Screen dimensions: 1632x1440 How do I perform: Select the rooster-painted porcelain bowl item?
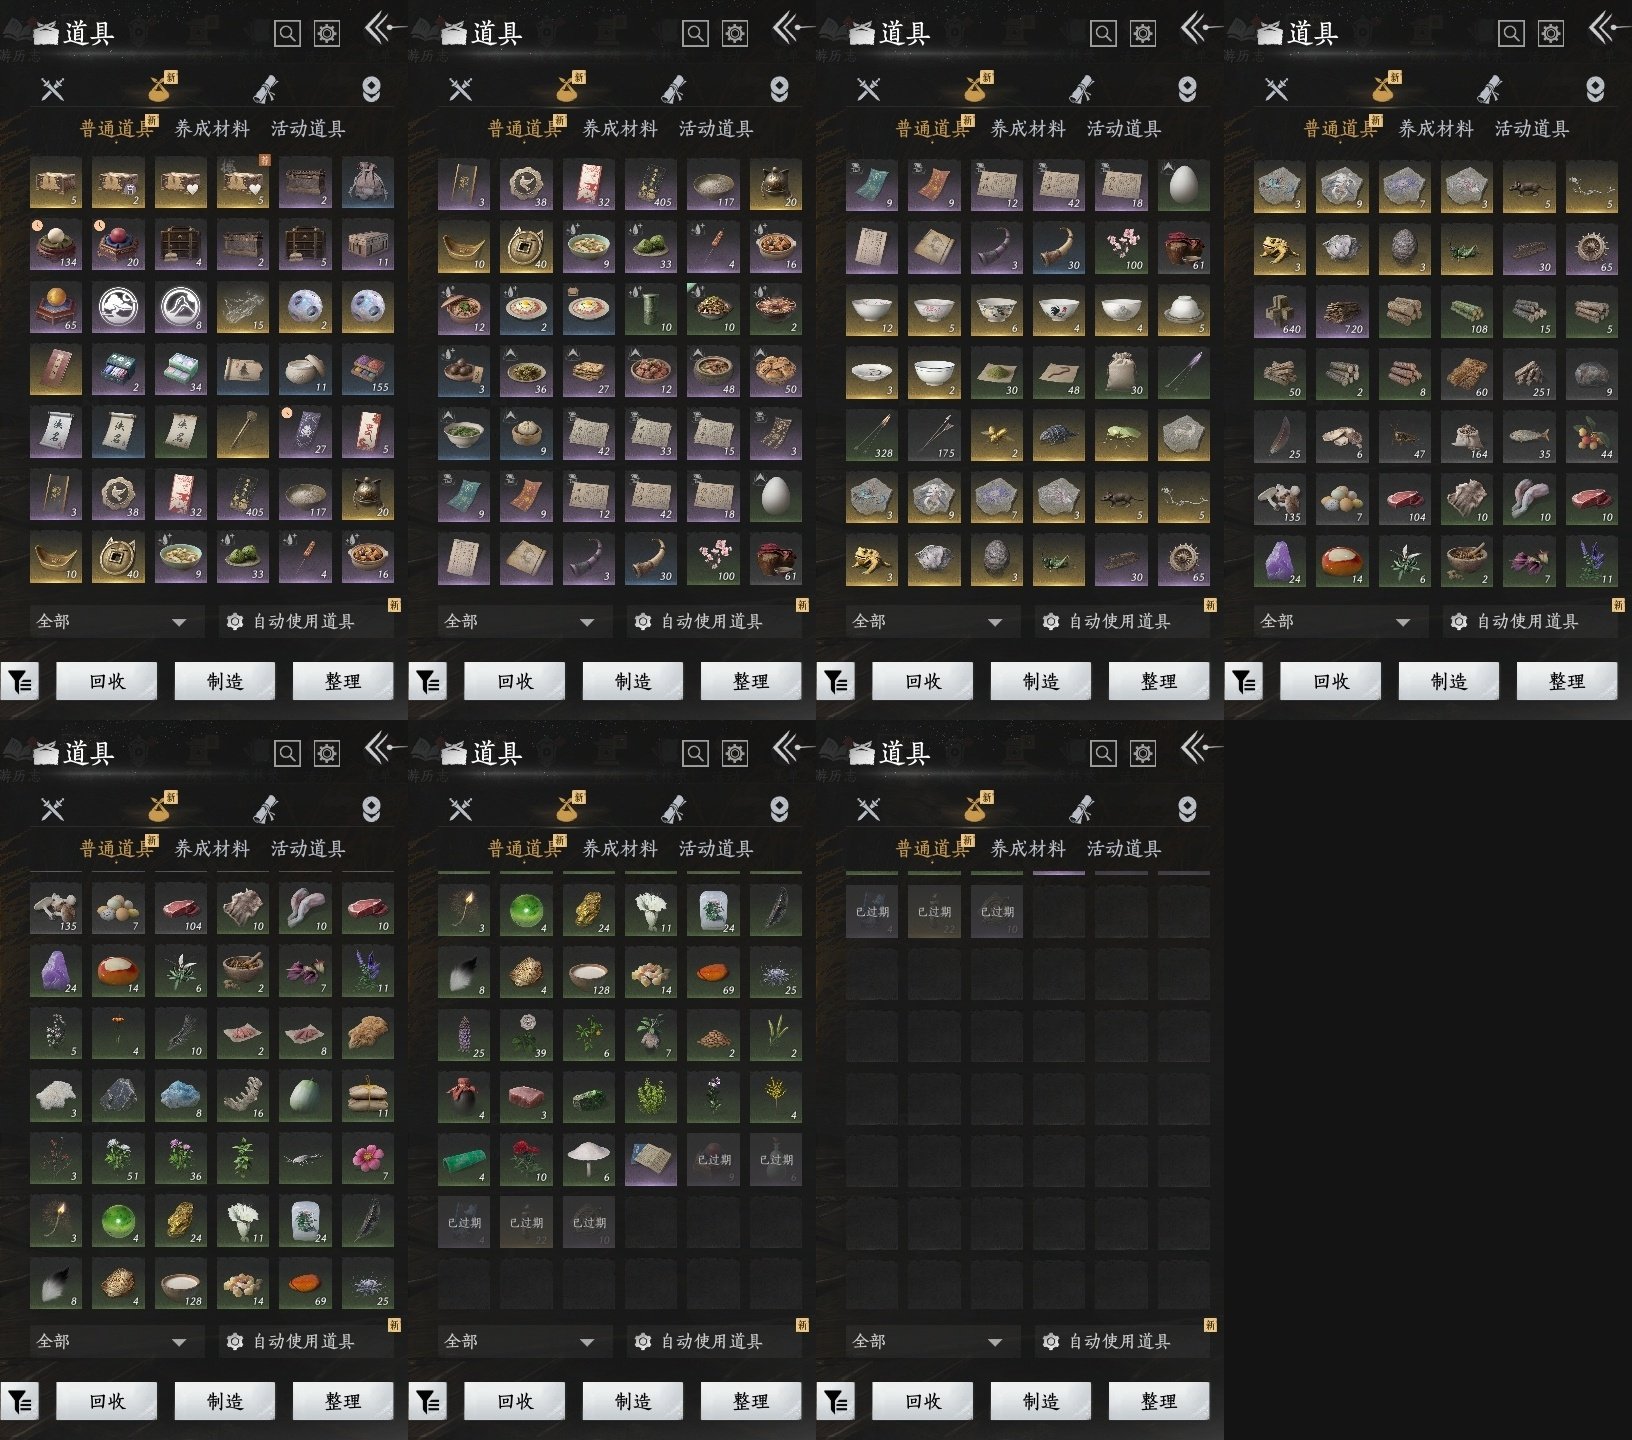click(1058, 312)
